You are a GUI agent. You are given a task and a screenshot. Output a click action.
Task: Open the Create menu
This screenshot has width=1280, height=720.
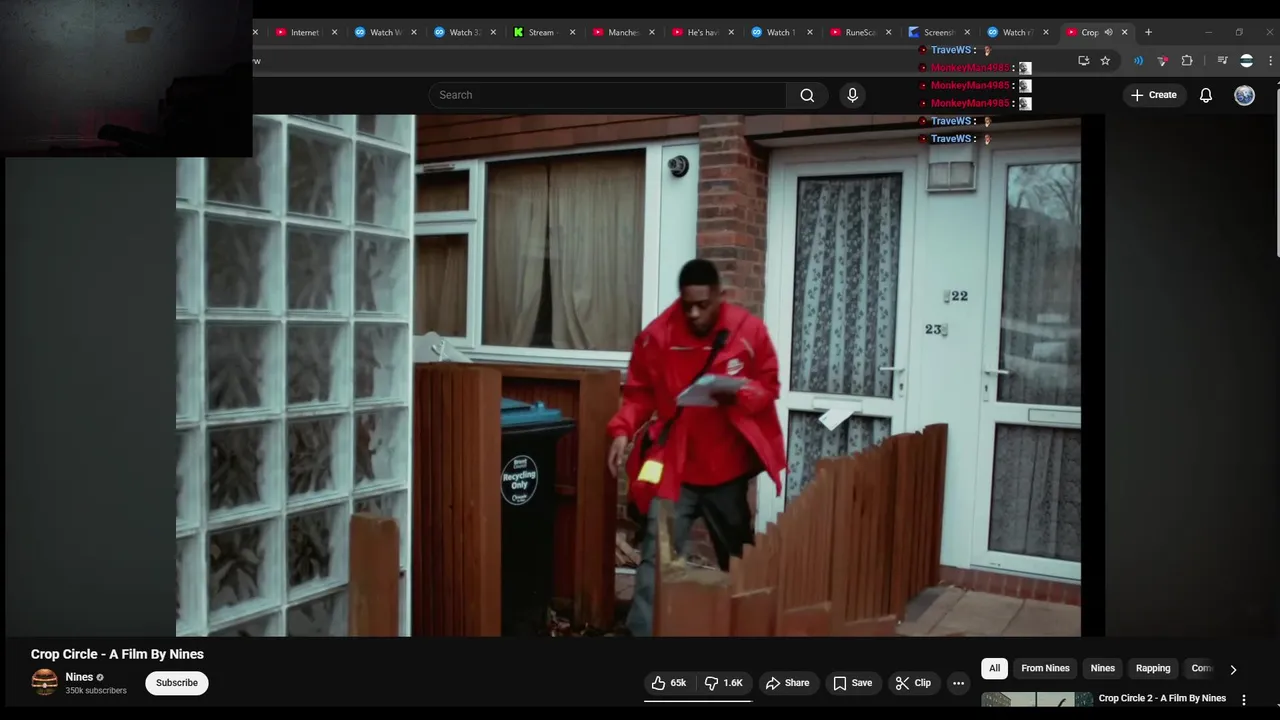tap(1153, 95)
